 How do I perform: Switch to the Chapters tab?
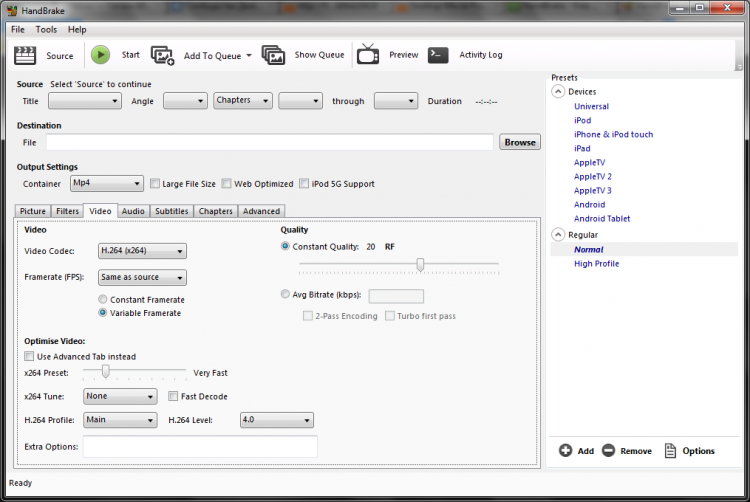pyautogui.click(x=215, y=211)
